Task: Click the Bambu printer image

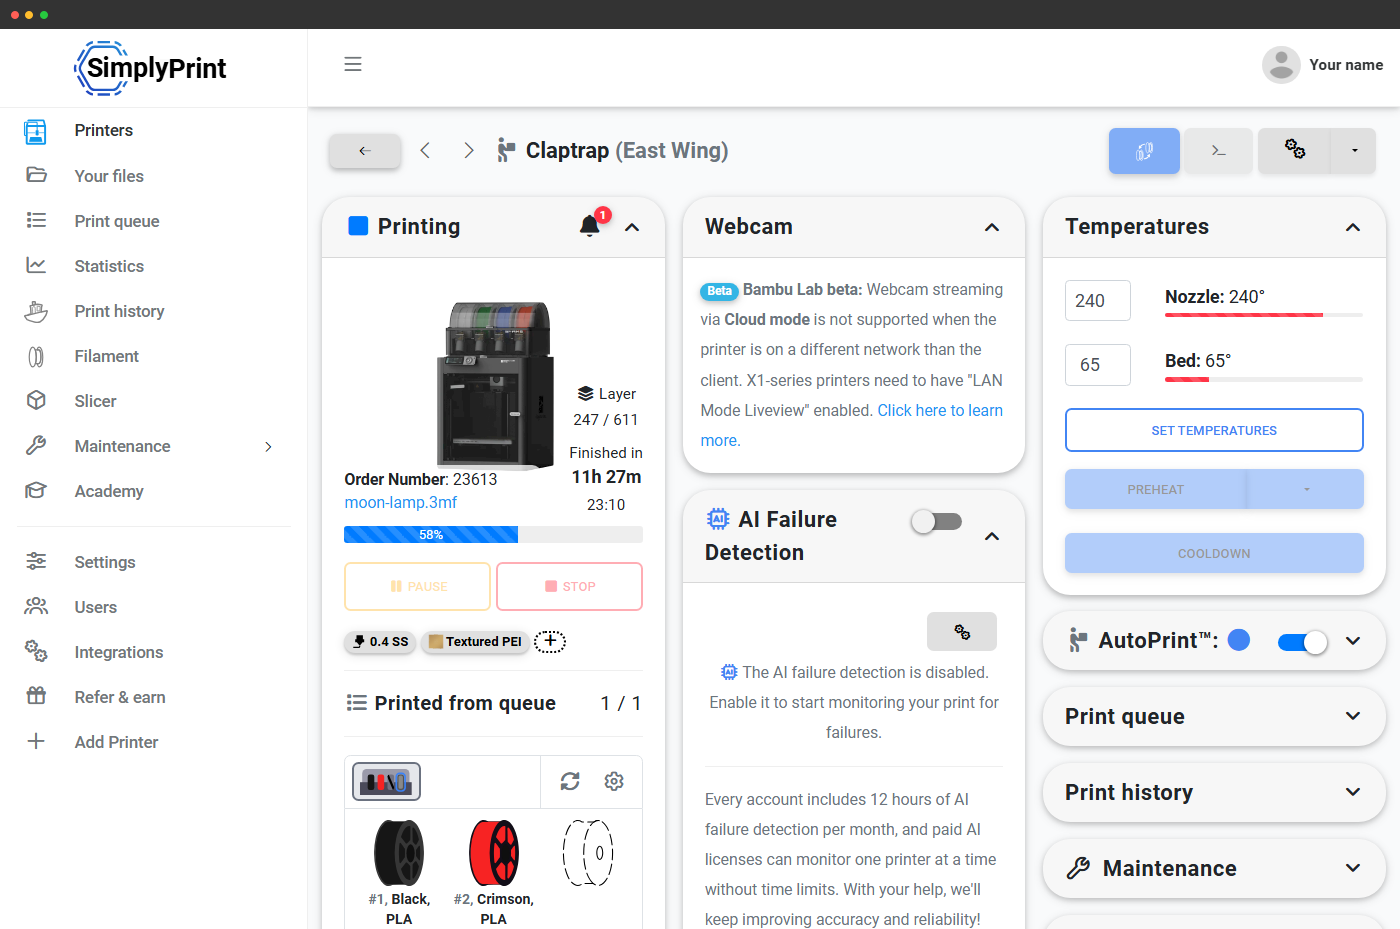Action: [495, 385]
